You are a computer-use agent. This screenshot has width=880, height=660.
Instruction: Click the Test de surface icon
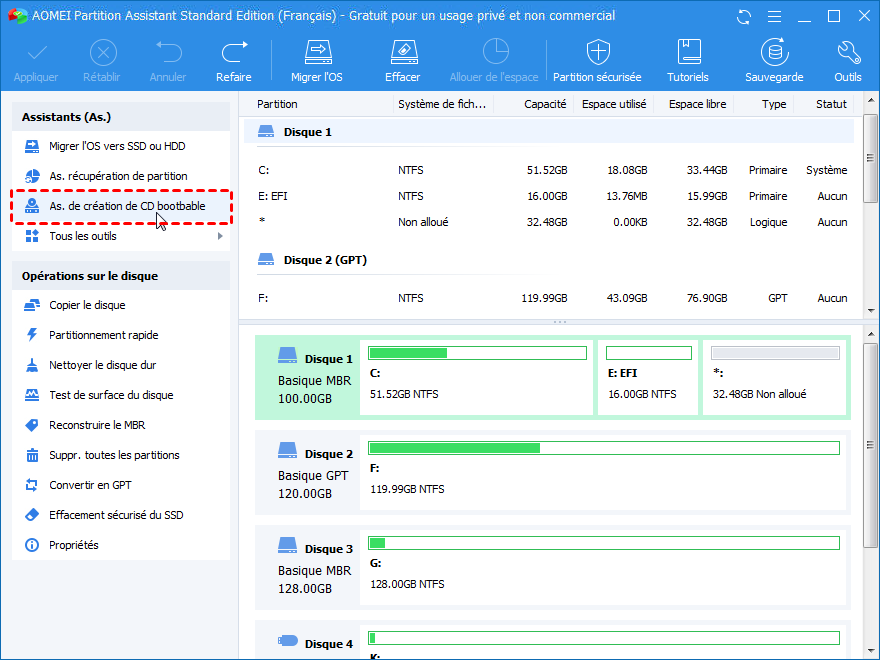(x=32, y=395)
